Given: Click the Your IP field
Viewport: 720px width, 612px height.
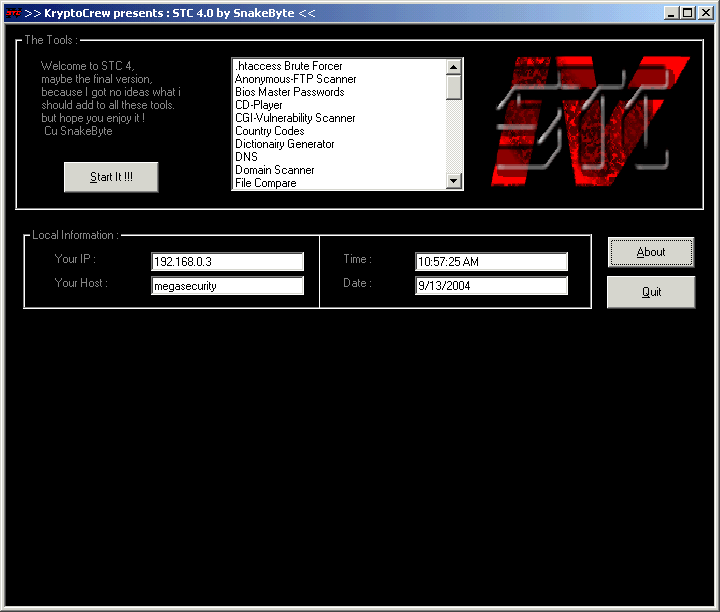Looking at the screenshot, I should (227, 262).
